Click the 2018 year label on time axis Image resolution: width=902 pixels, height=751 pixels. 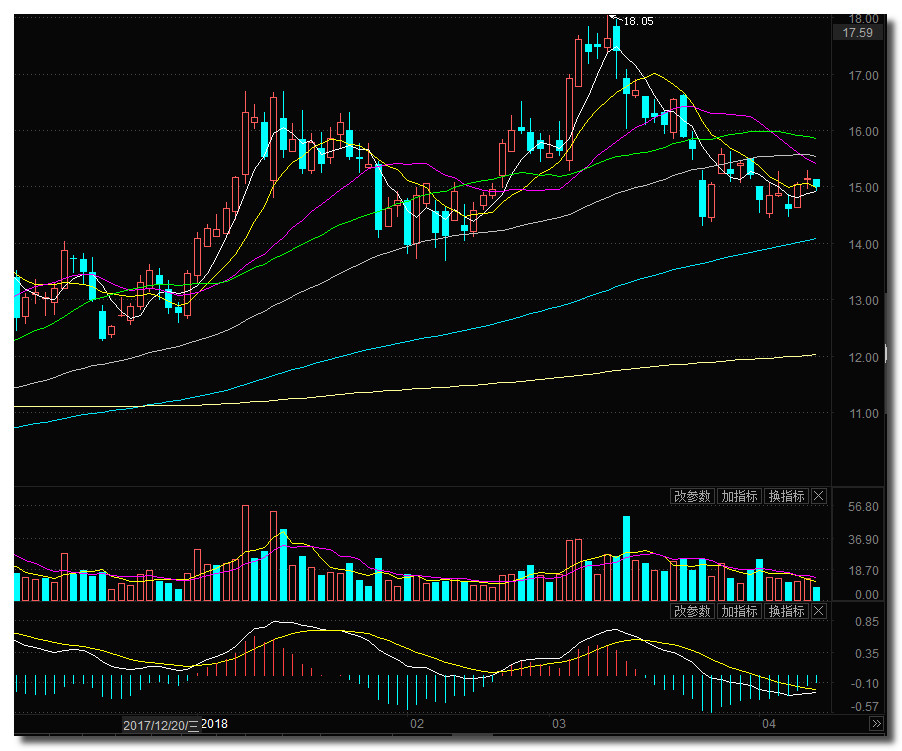pos(216,724)
